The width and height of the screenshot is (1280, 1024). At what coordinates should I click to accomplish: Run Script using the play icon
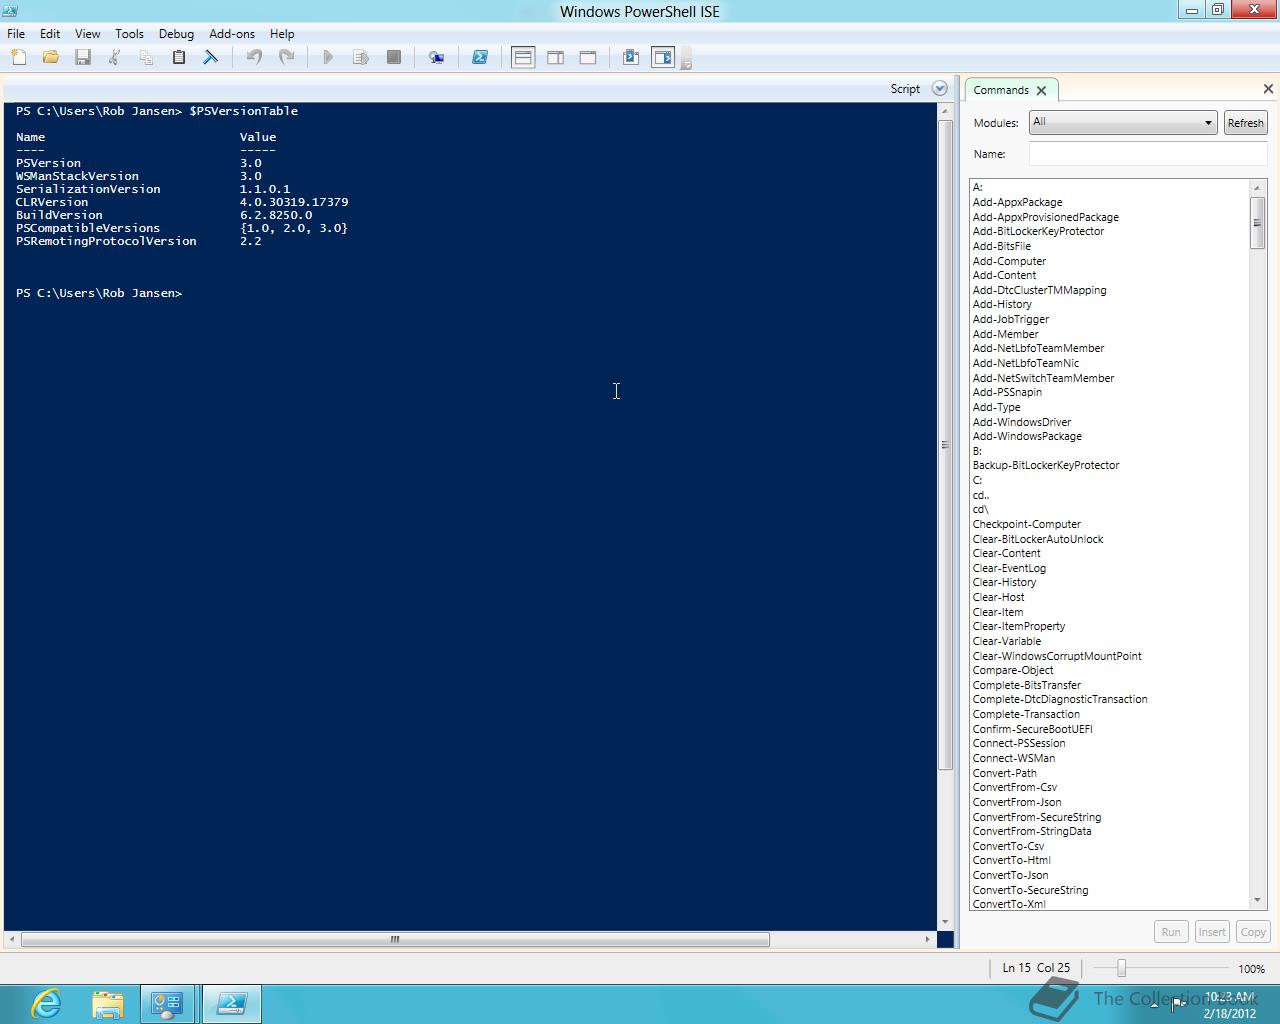pos(328,58)
